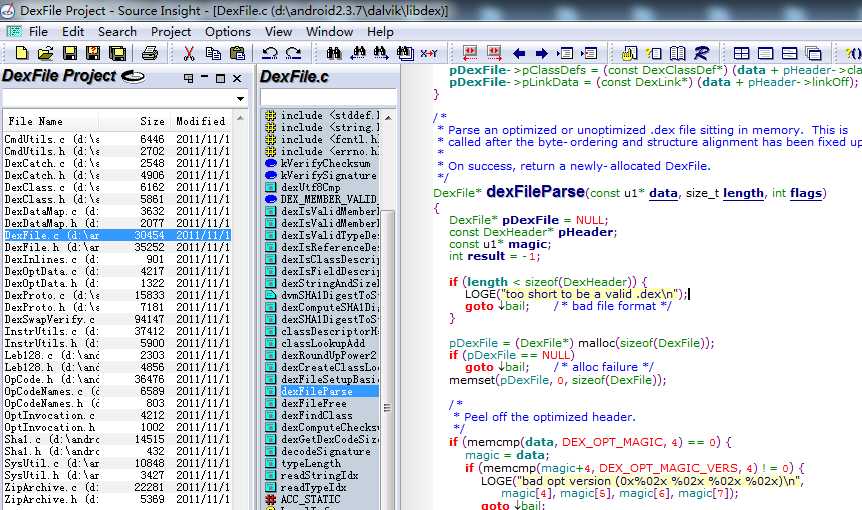Viewport: 862px width, 510px height.
Task: Open the Edit menu
Action: (73, 32)
